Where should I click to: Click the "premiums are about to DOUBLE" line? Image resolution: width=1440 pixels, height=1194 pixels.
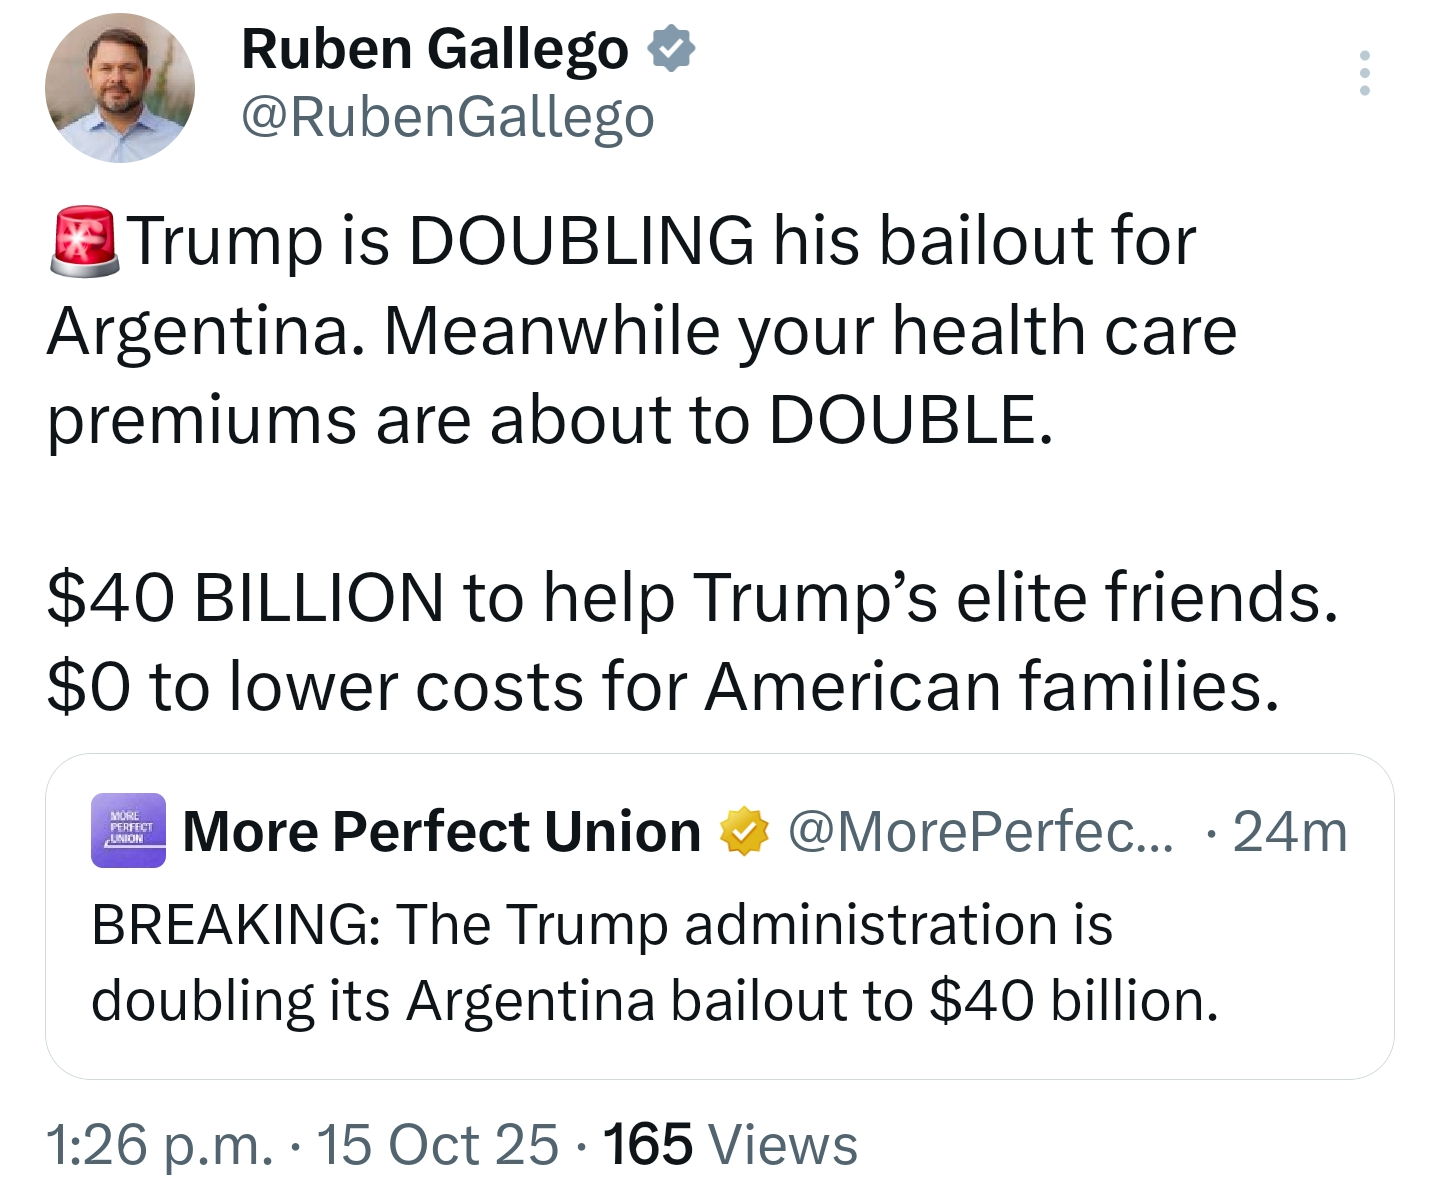(x=550, y=419)
